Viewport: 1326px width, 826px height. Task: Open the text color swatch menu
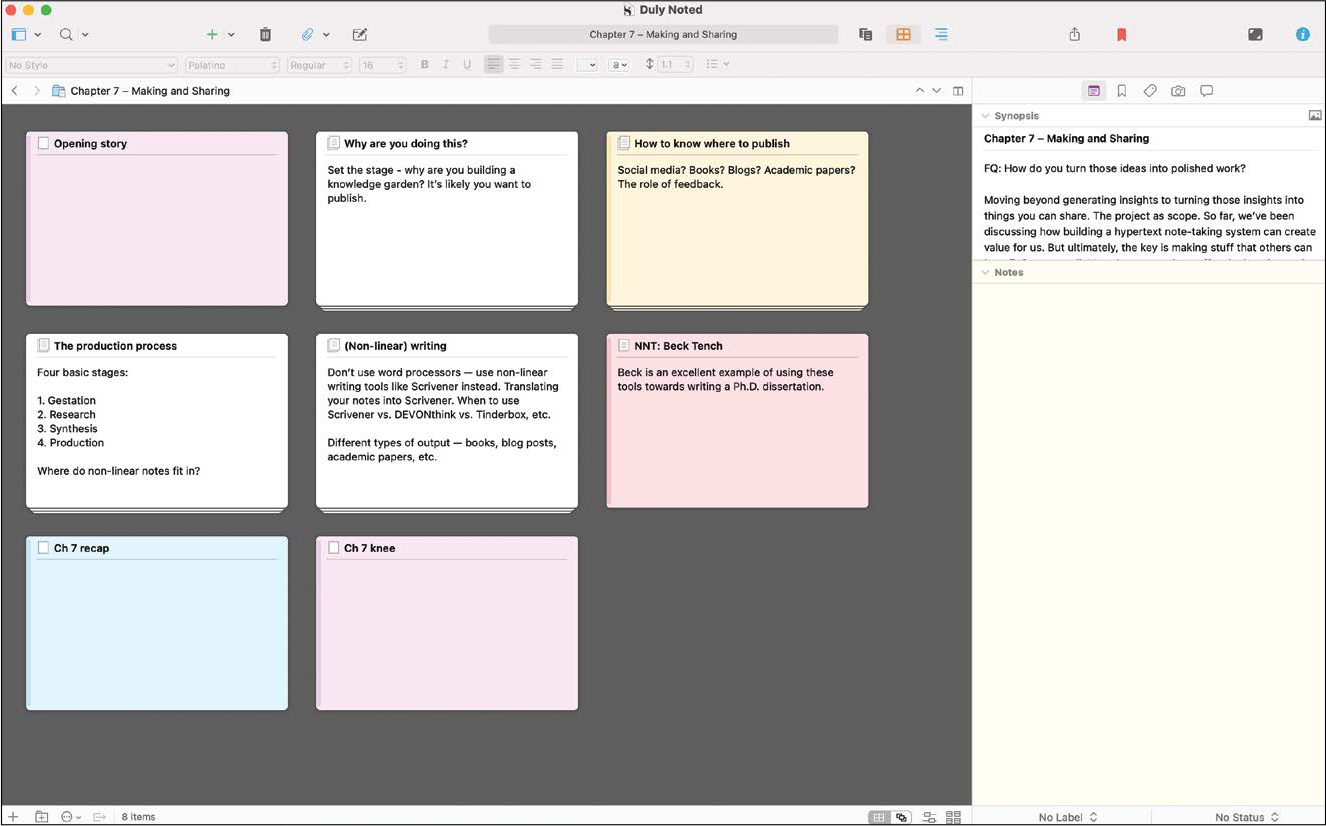tap(618, 64)
